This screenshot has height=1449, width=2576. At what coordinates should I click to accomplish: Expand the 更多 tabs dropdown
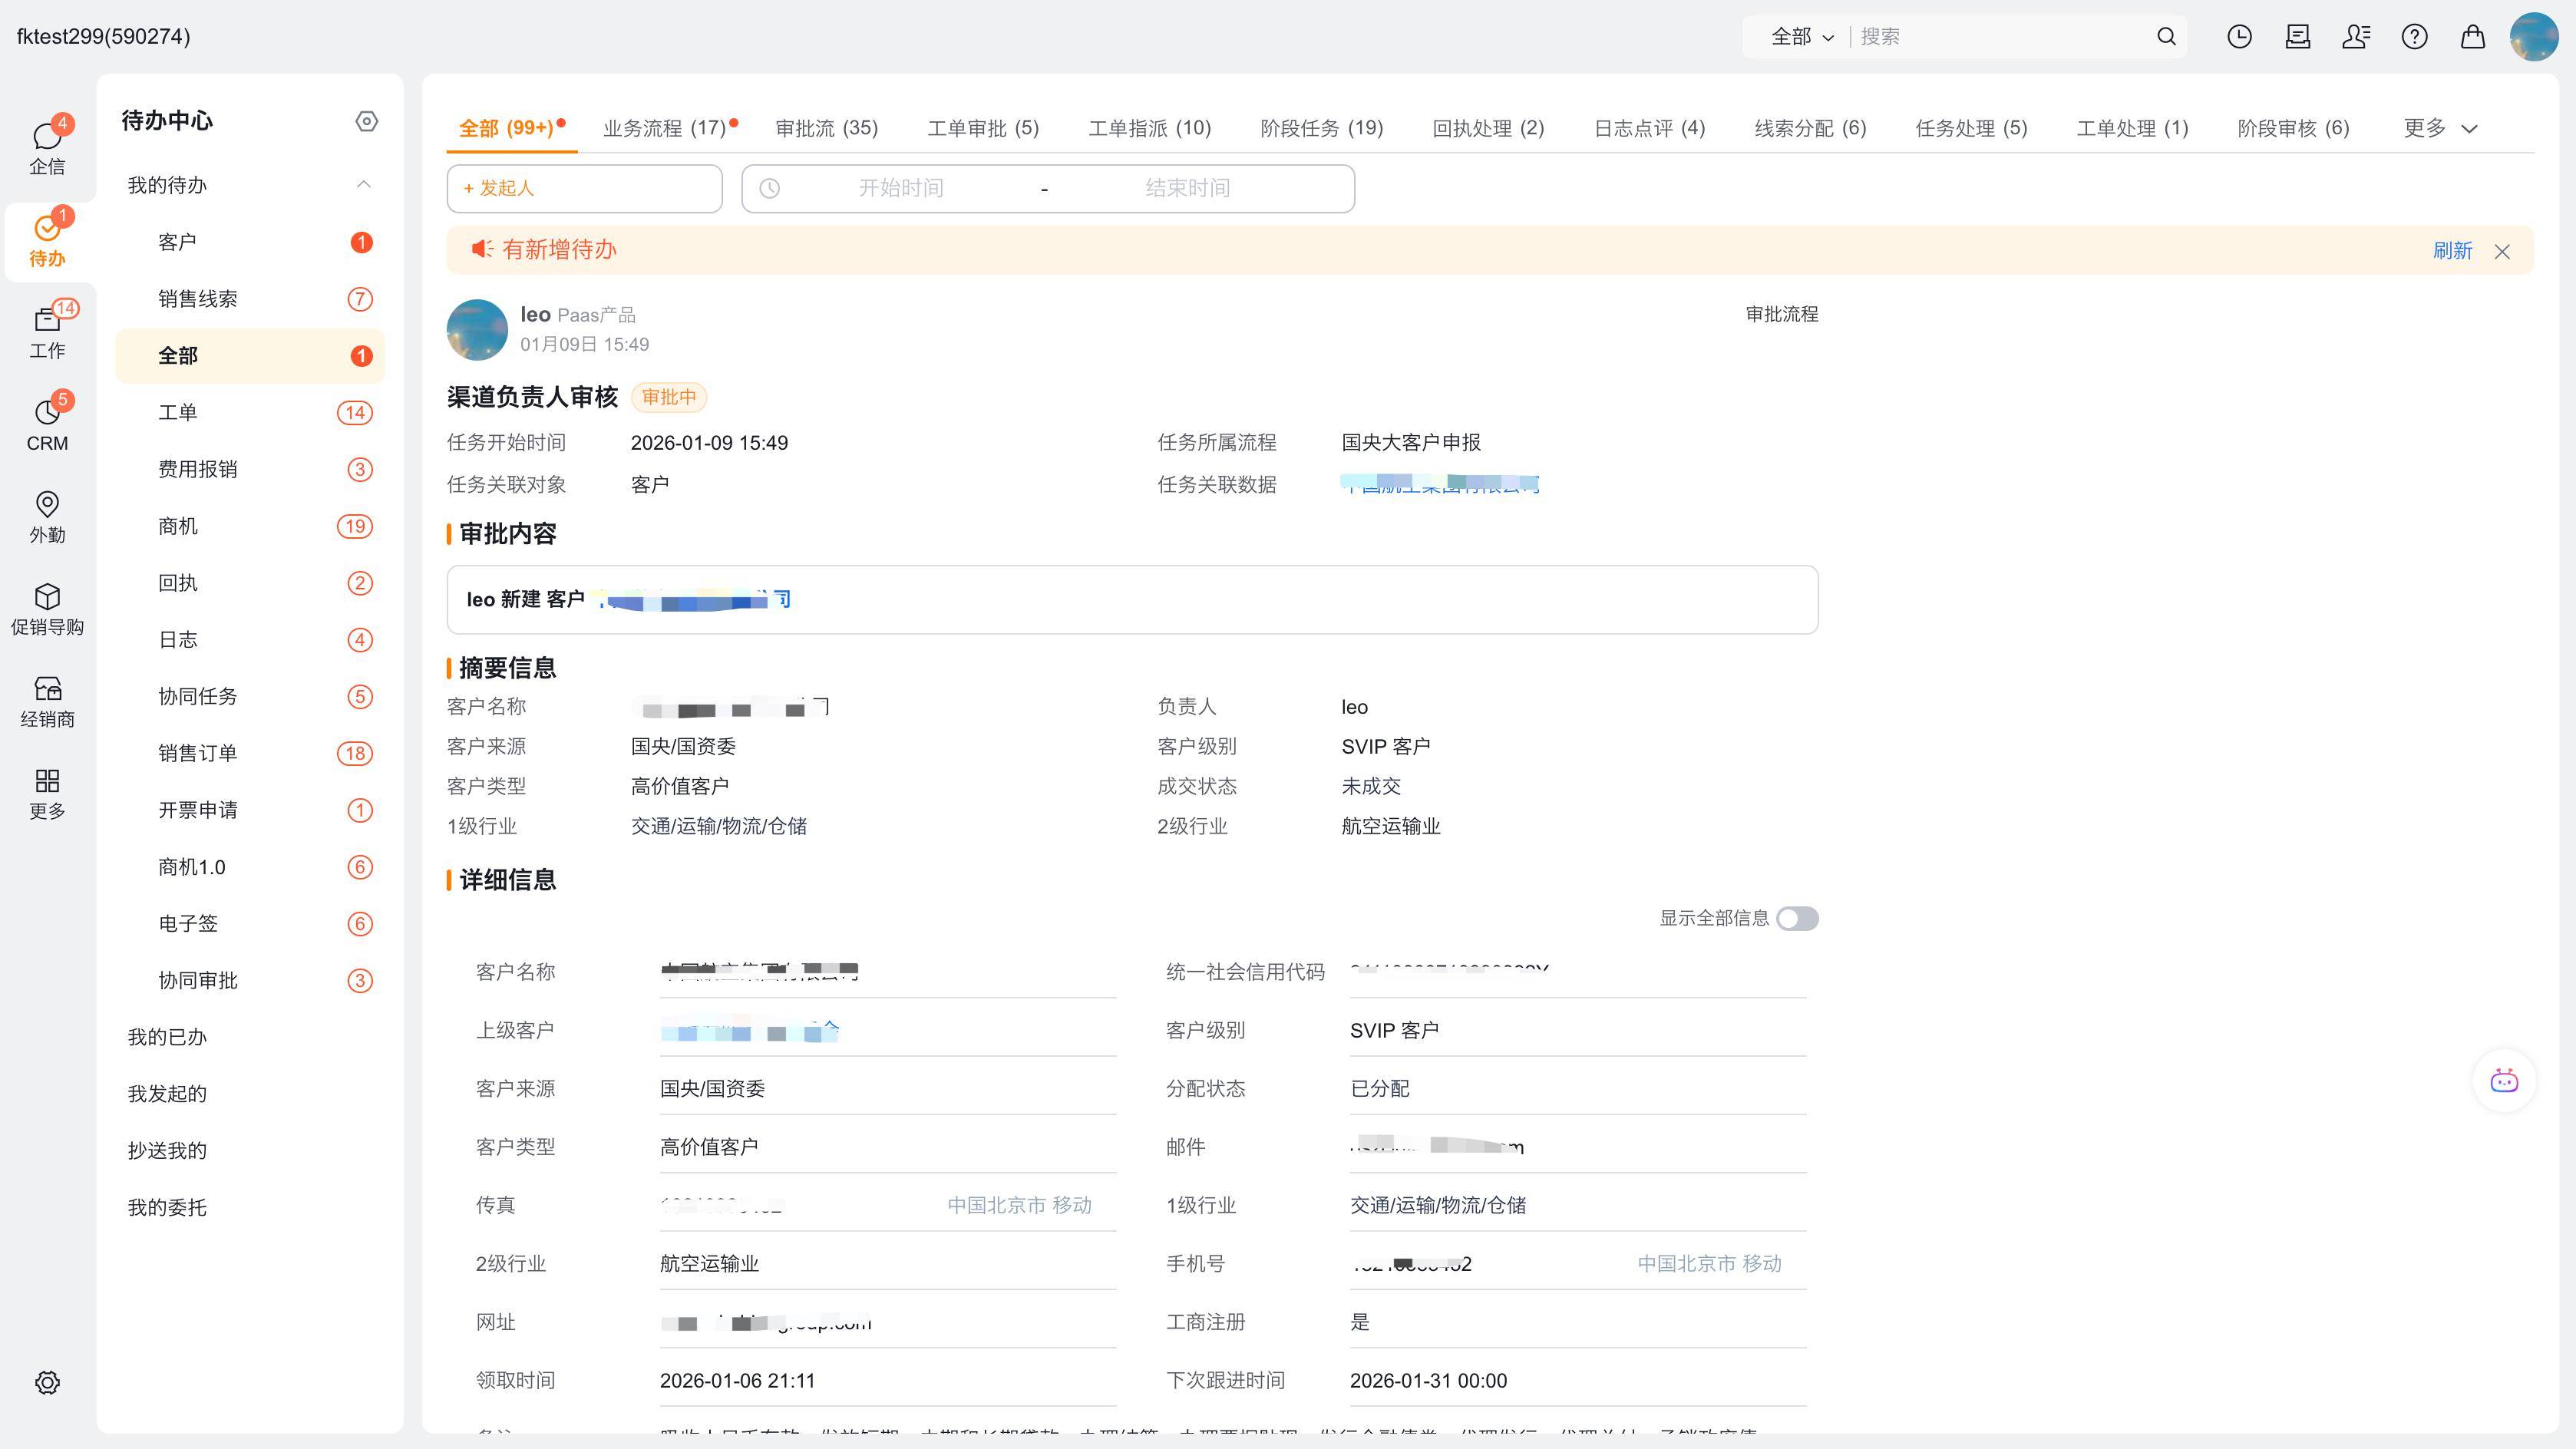[x=2440, y=128]
